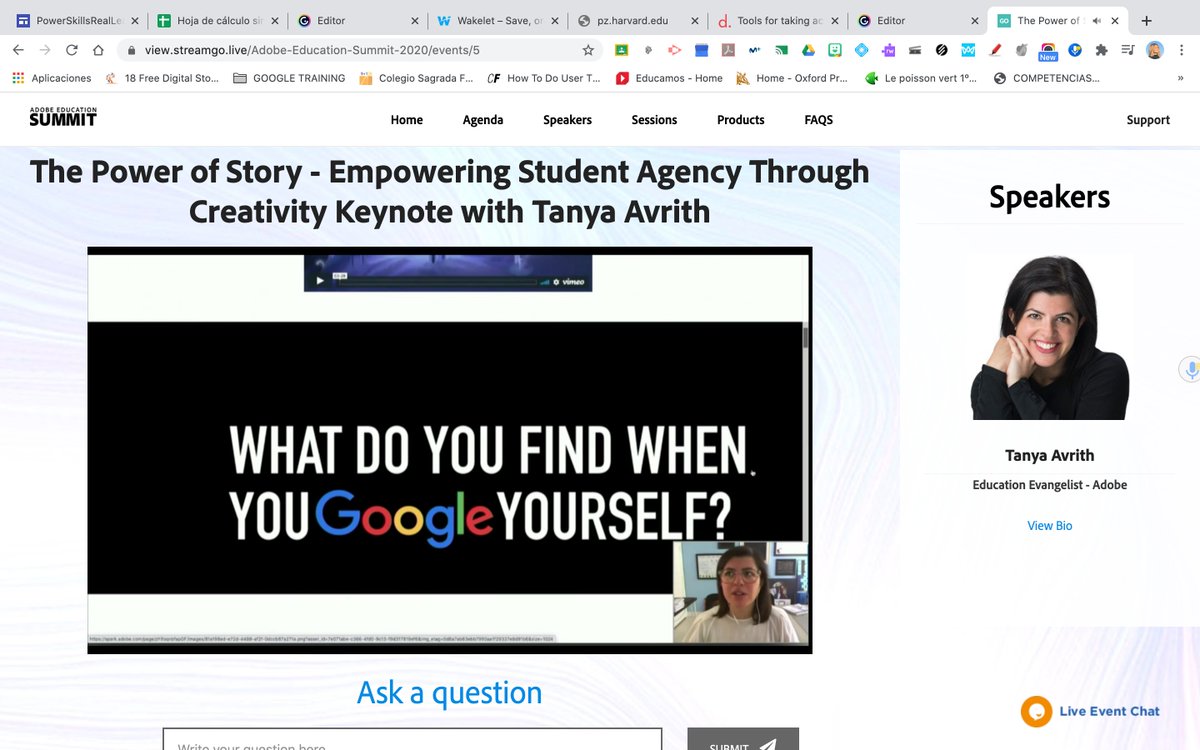1200x750 pixels.
Task: Open the Aplicaciones apps shortcut
Action: (51, 78)
